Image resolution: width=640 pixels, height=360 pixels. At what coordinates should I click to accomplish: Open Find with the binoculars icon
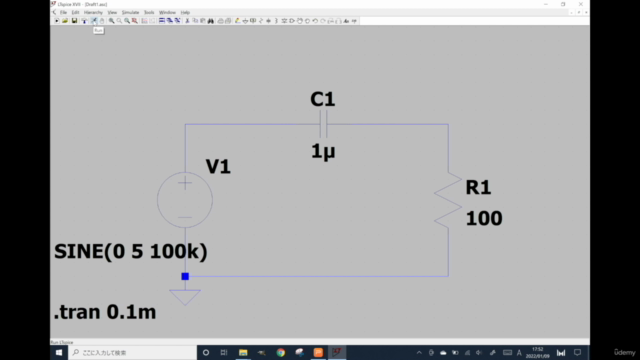[x=211, y=21]
